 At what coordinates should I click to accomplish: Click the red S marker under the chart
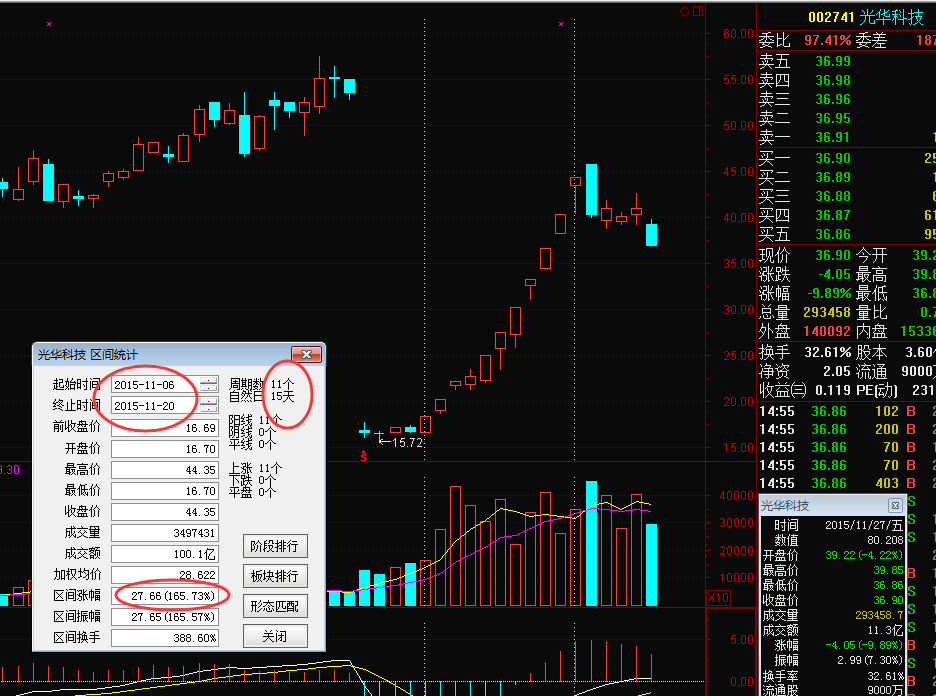click(x=364, y=457)
